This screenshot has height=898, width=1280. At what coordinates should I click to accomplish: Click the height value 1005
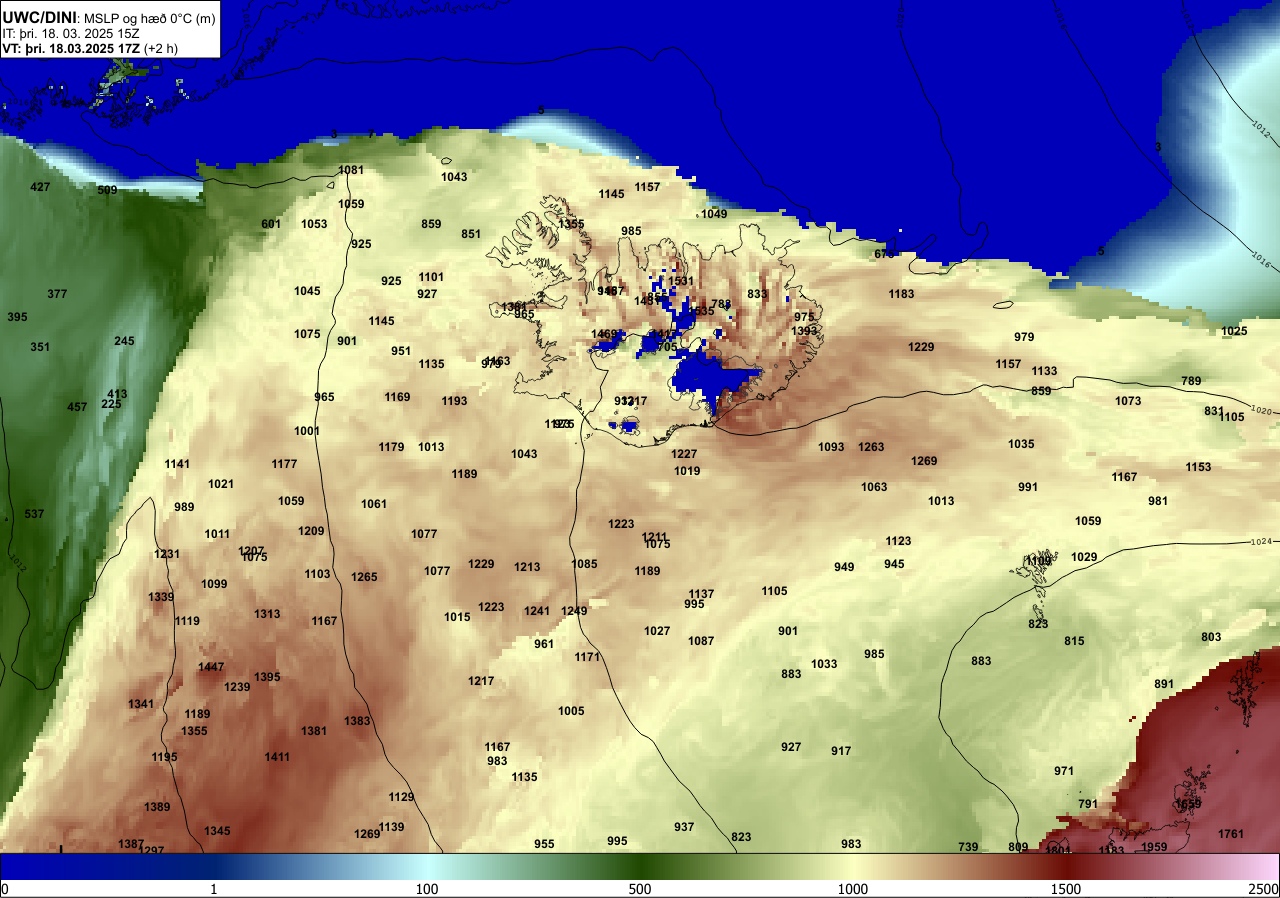(x=571, y=711)
